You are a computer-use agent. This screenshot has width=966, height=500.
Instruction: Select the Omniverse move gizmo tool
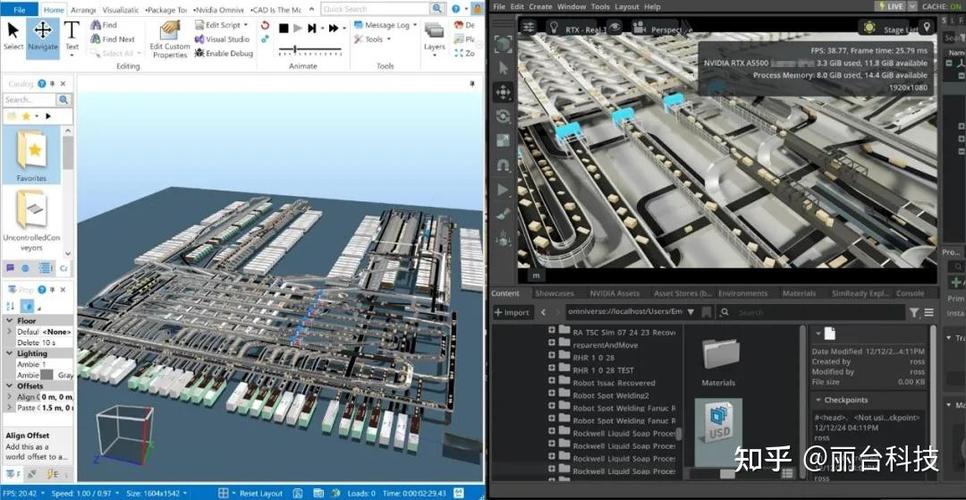pos(503,92)
